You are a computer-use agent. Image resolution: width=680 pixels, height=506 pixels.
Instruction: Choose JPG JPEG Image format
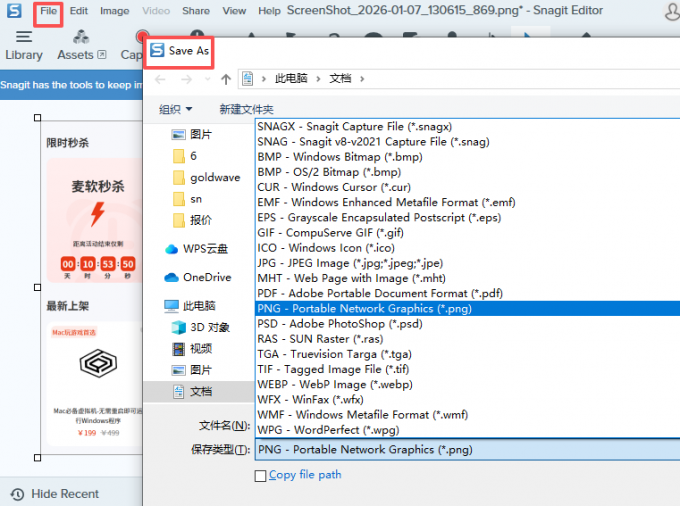pyautogui.click(x=468, y=263)
